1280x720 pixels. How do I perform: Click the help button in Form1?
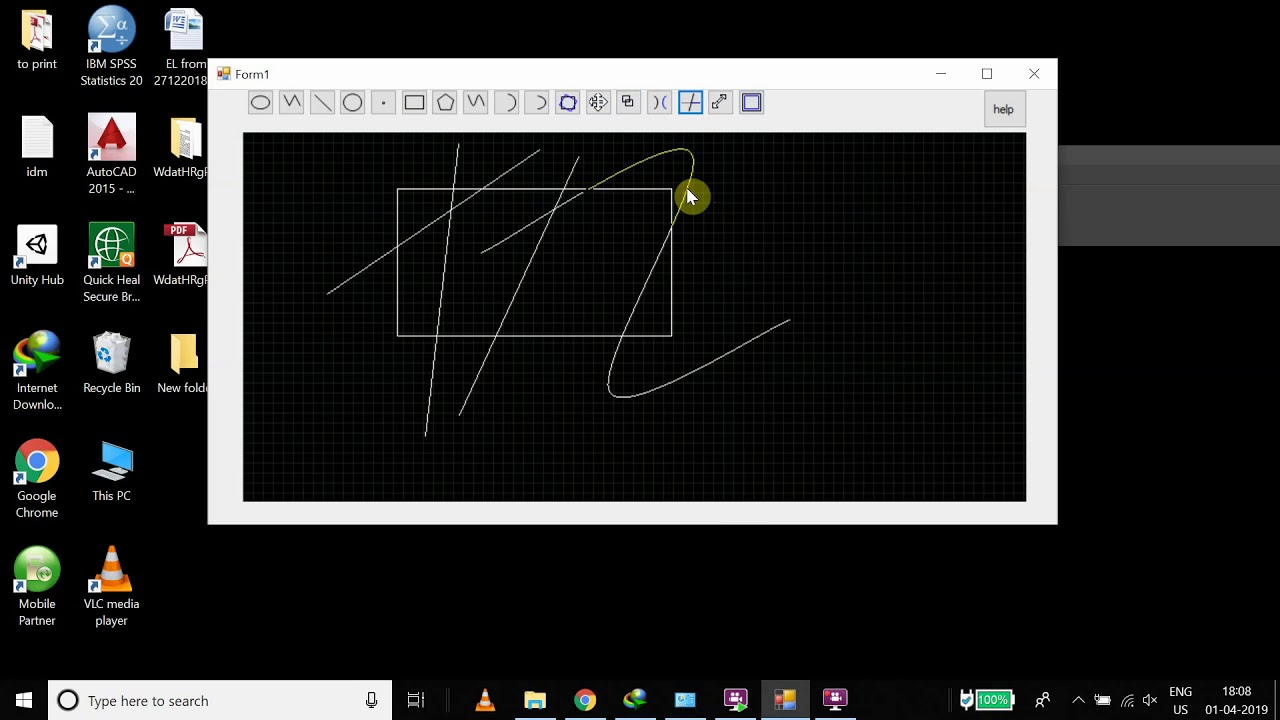(x=1004, y=109)
